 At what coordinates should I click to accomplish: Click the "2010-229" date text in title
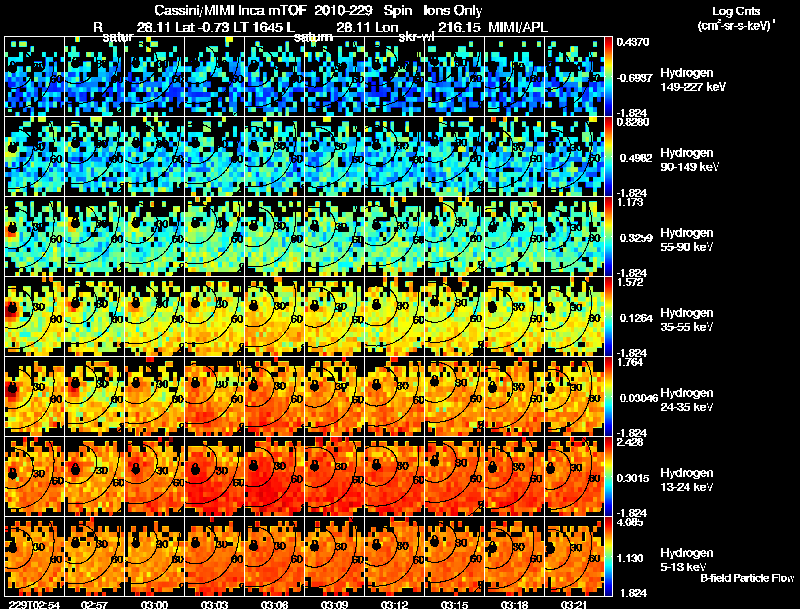(x=342, y=10)
